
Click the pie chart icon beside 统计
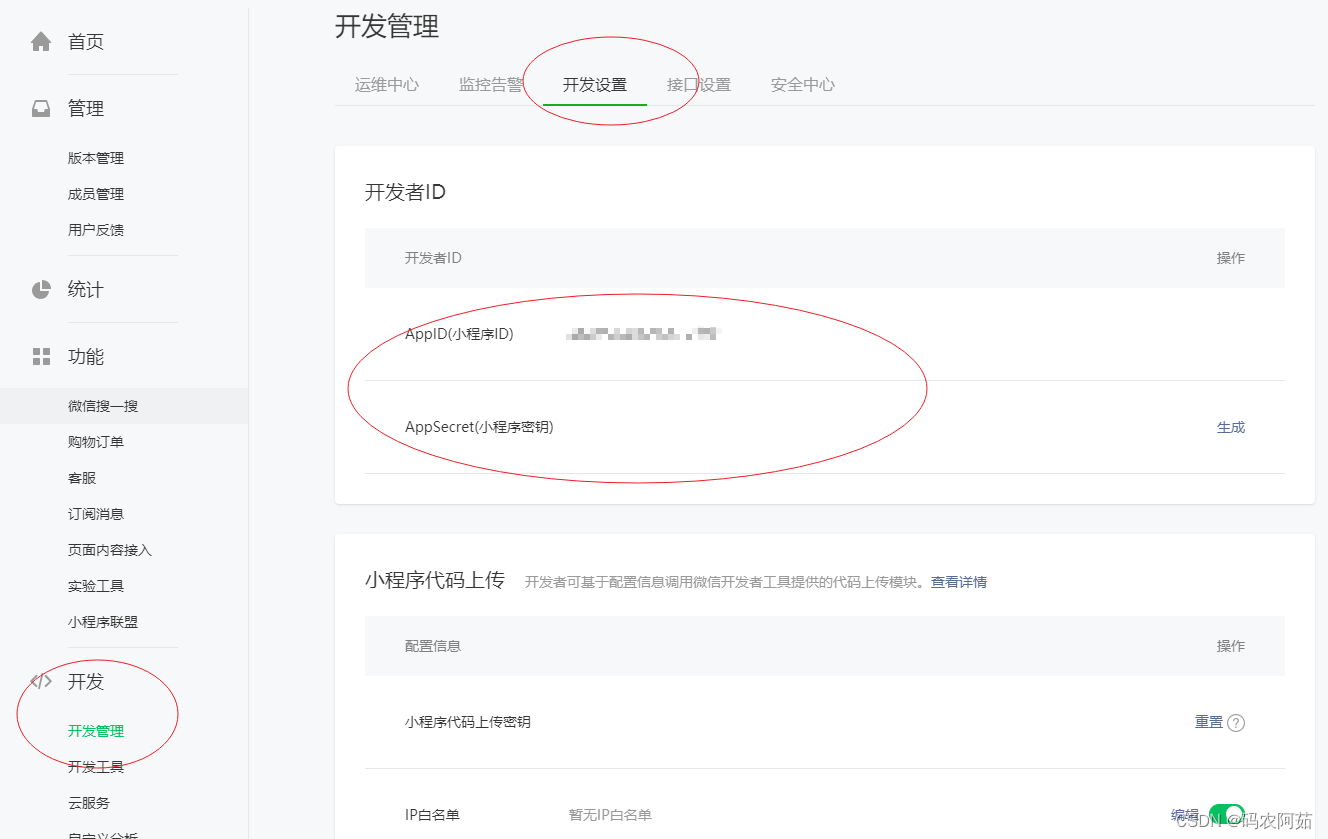41,289
